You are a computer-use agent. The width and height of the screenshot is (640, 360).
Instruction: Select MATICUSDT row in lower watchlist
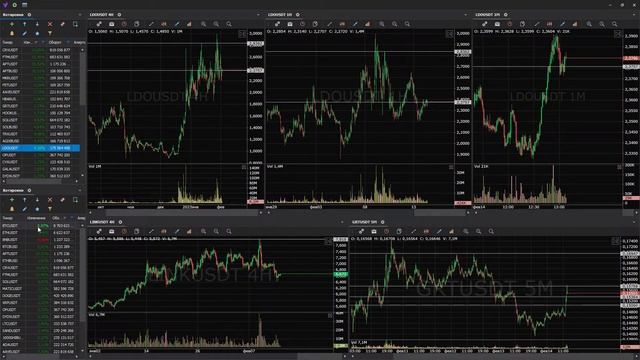pos(40,289)
